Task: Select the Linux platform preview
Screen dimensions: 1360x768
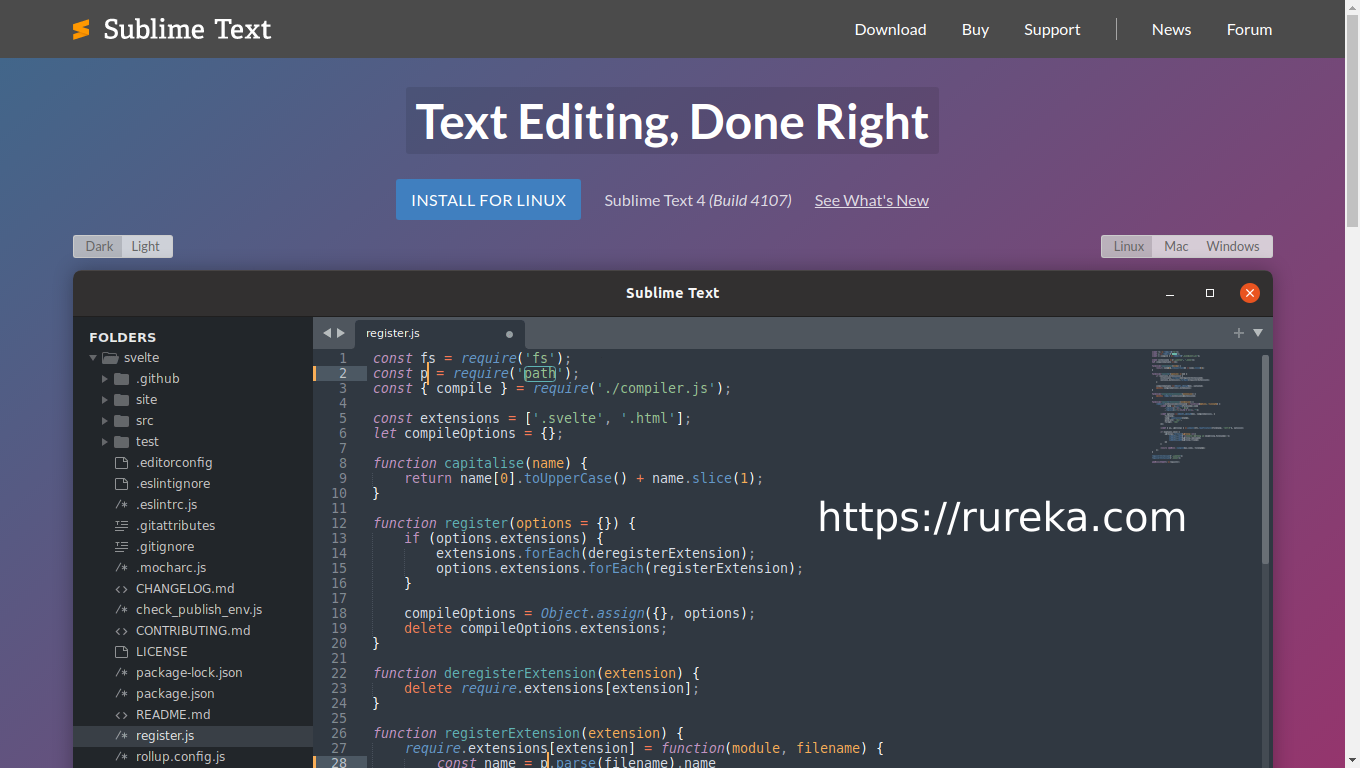Action: [x=1129, y=246]
